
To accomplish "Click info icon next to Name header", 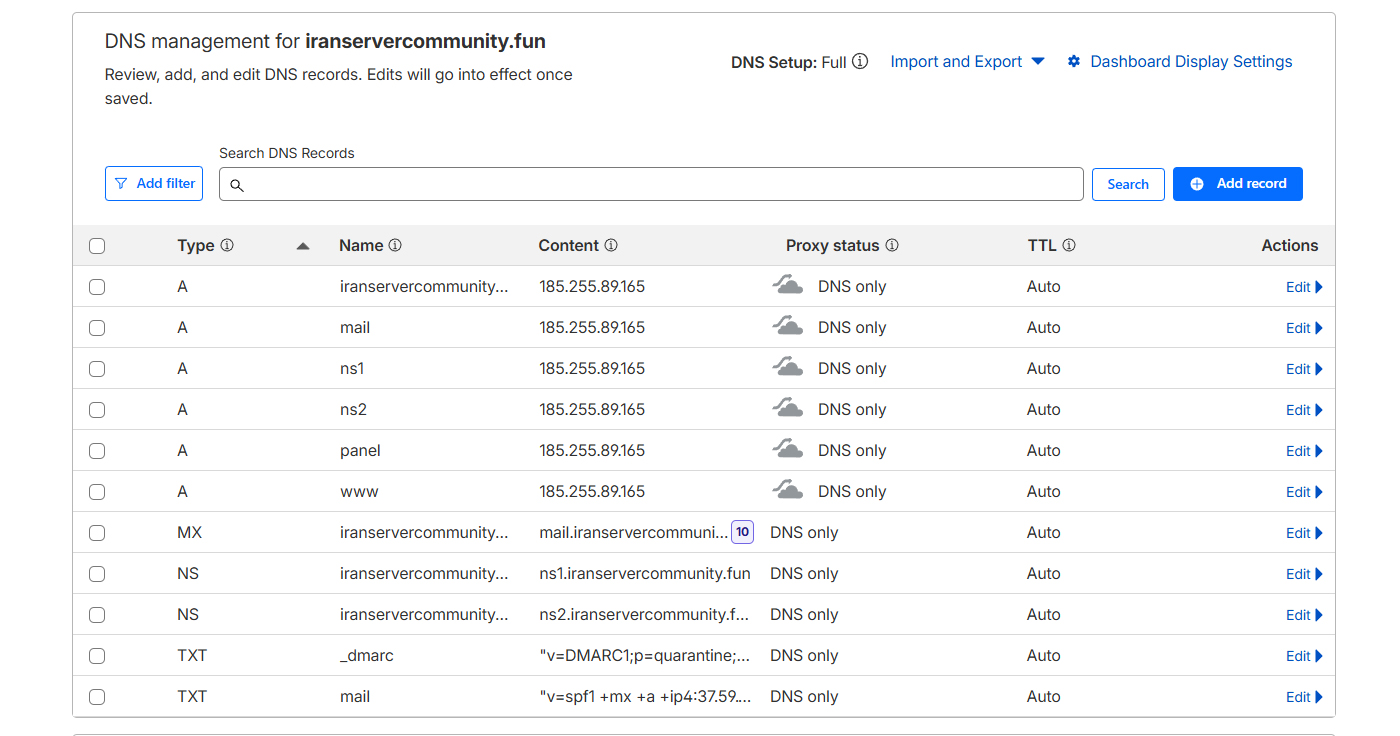I will [x=395, y=245].
